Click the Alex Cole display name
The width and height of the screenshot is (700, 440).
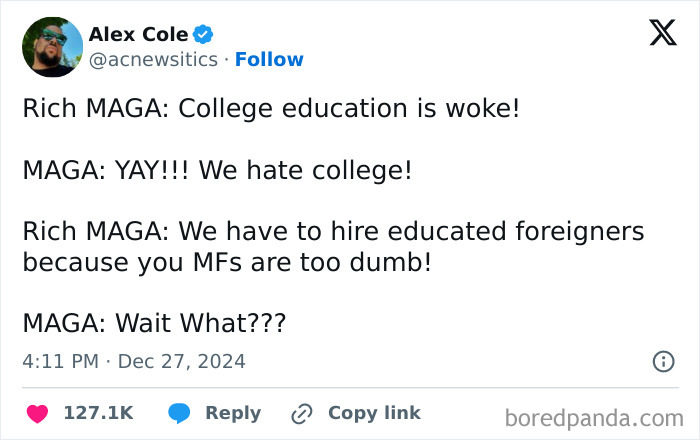click(x=137, y=35)
